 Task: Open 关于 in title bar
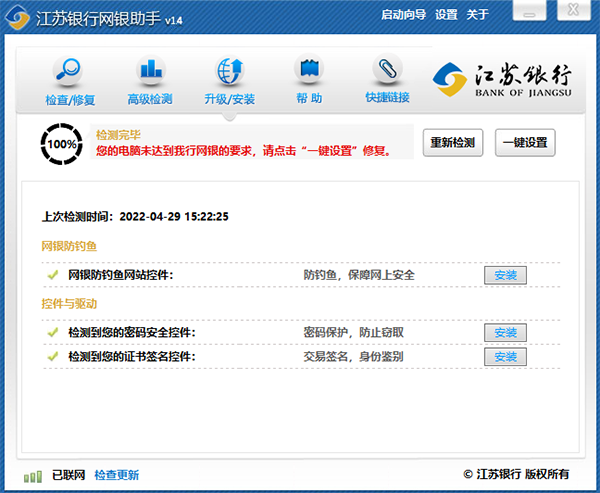[478, 15]
